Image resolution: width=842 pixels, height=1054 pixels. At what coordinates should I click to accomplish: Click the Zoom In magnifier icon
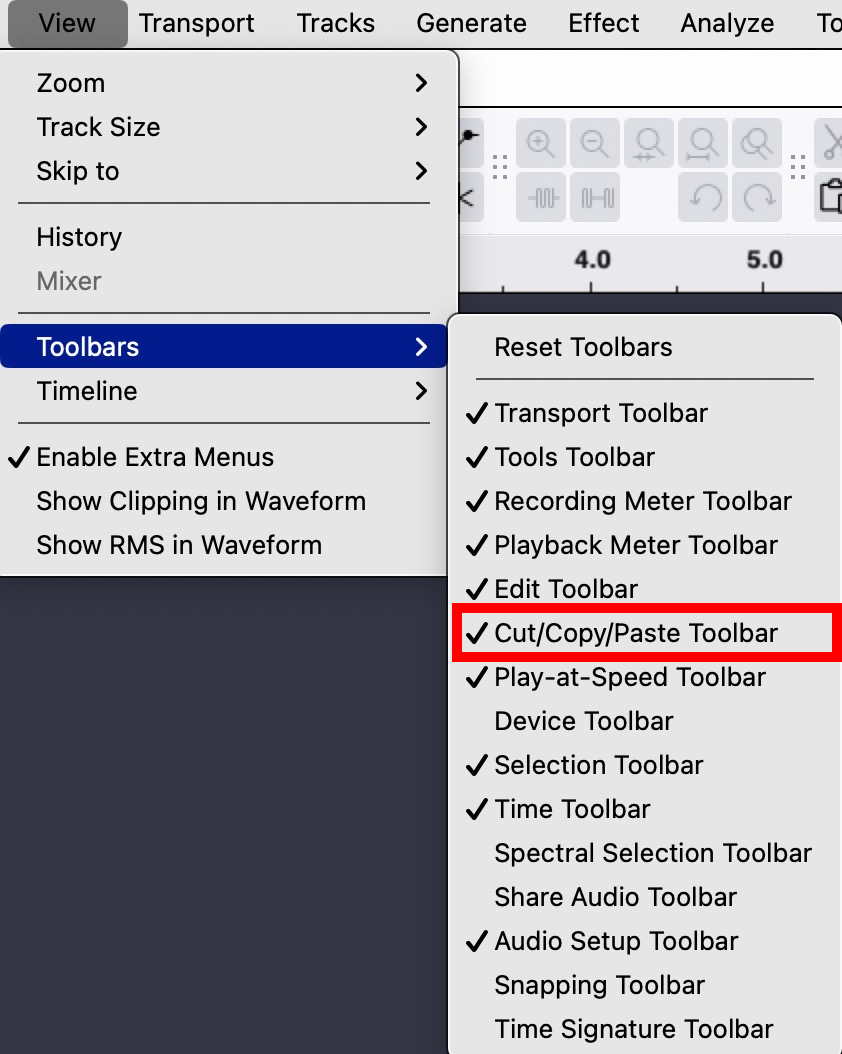click(541, 144)
